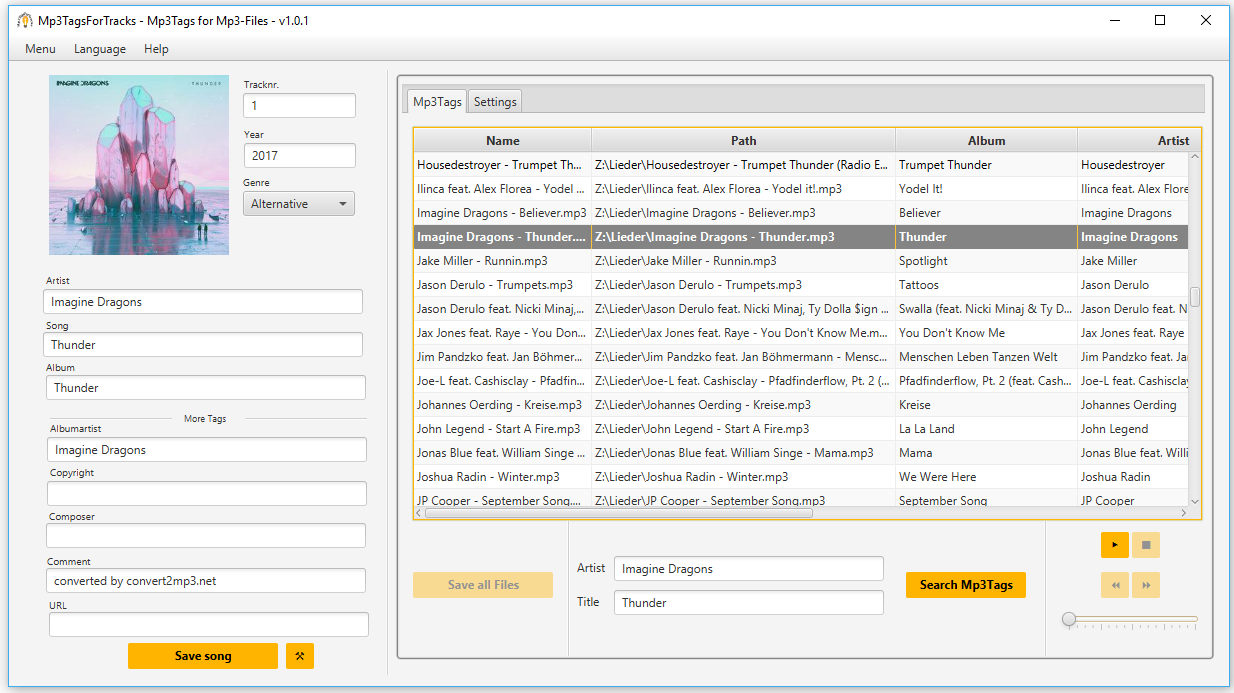Click the stop playback button
The width and height of the screenshot is (1234, 693).
pyautogui.click(x=1146, y=545)
